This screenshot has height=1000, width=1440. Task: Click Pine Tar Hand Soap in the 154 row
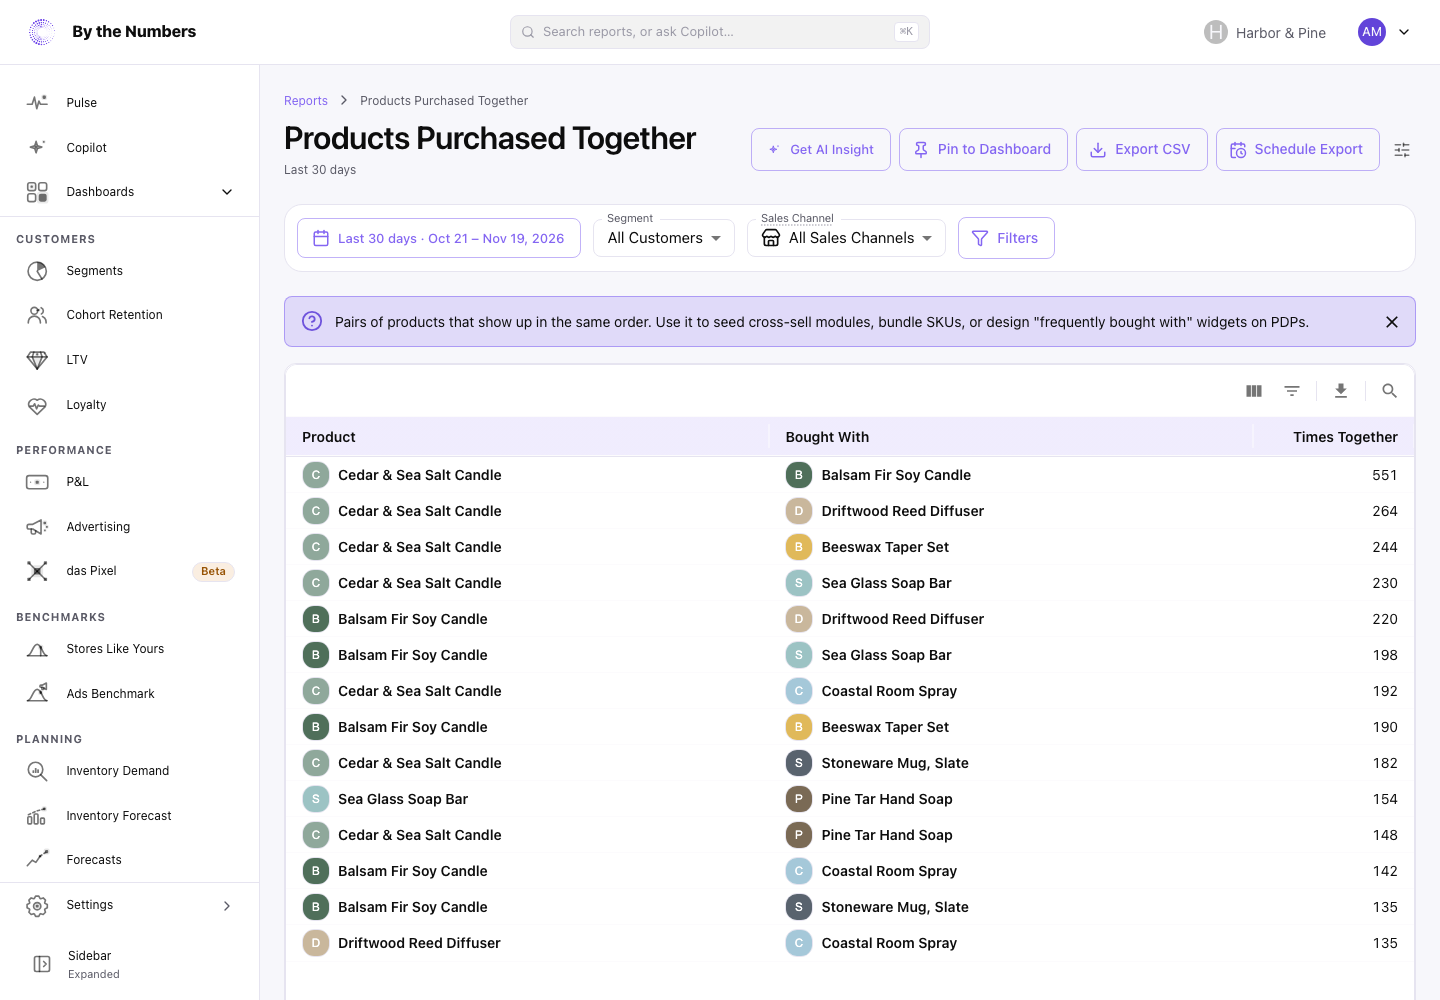(887, 799)
